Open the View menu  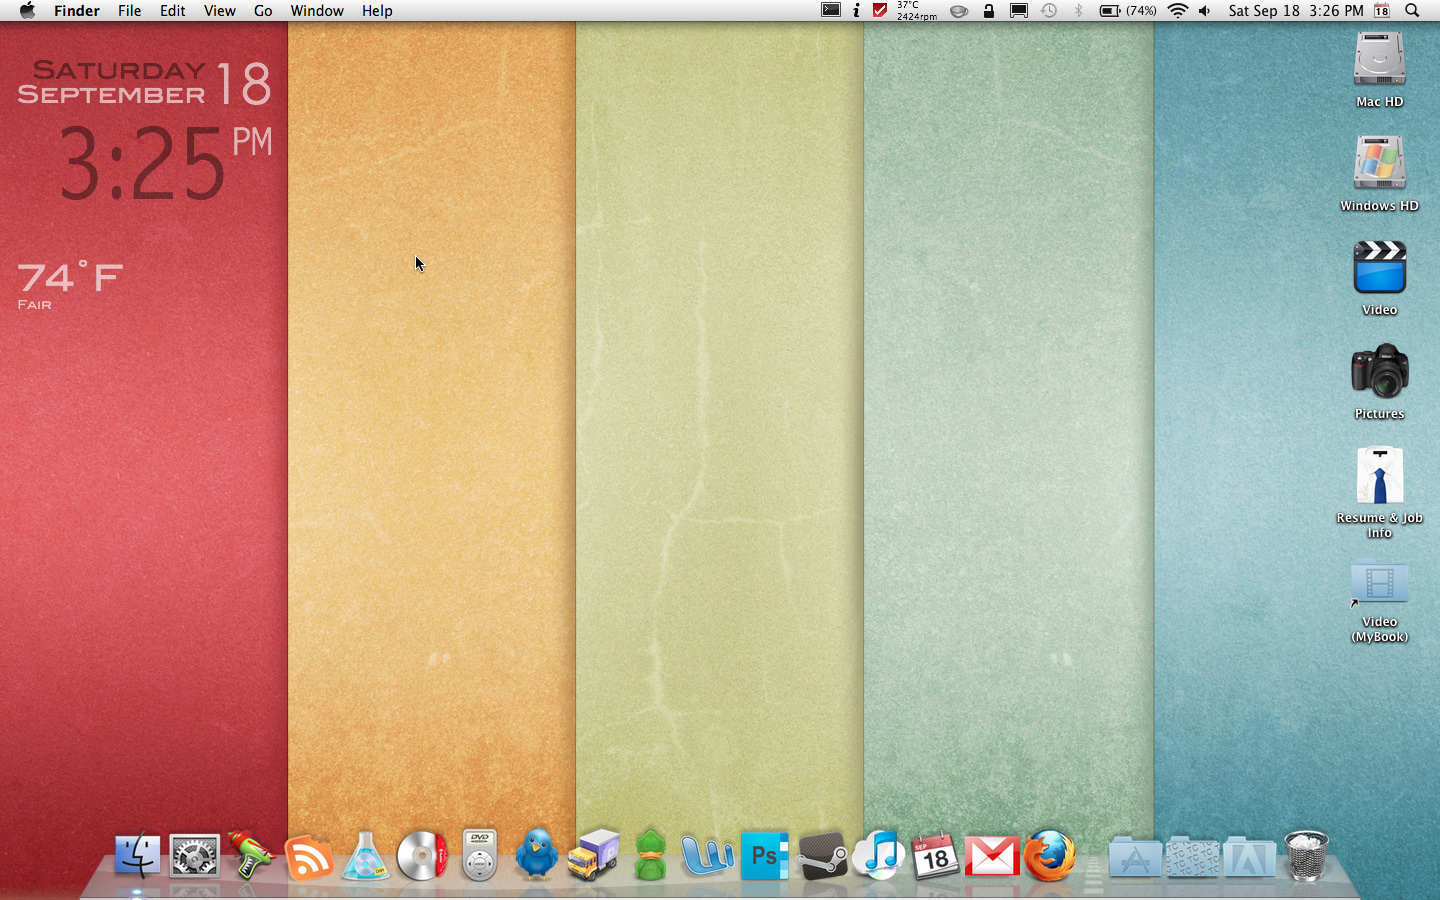pos(219,11)
